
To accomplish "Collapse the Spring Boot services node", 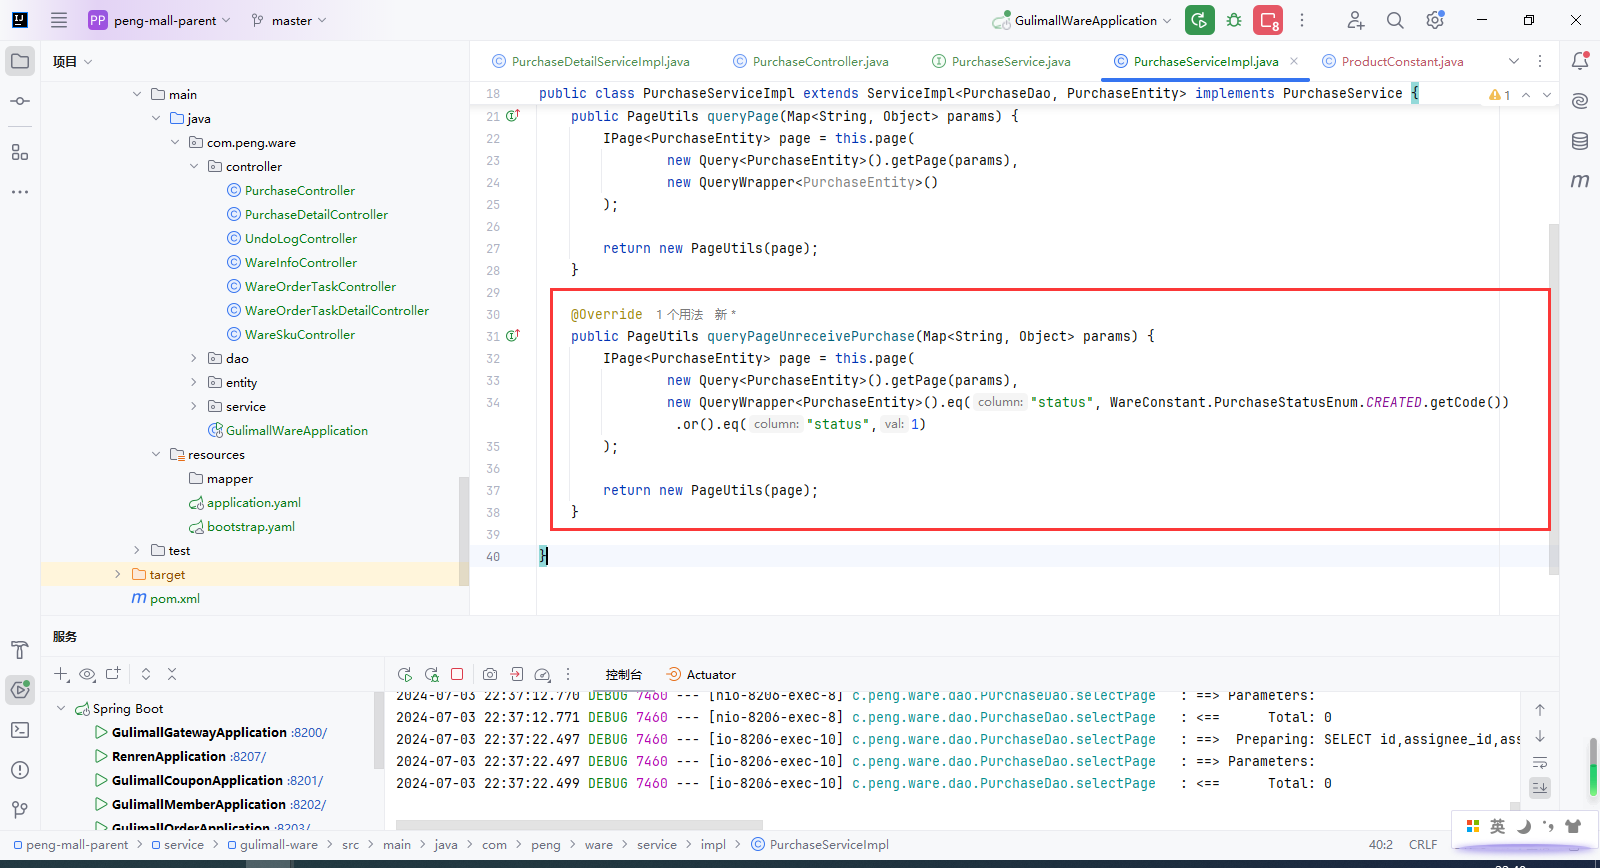I will click(x=61, y=708).
